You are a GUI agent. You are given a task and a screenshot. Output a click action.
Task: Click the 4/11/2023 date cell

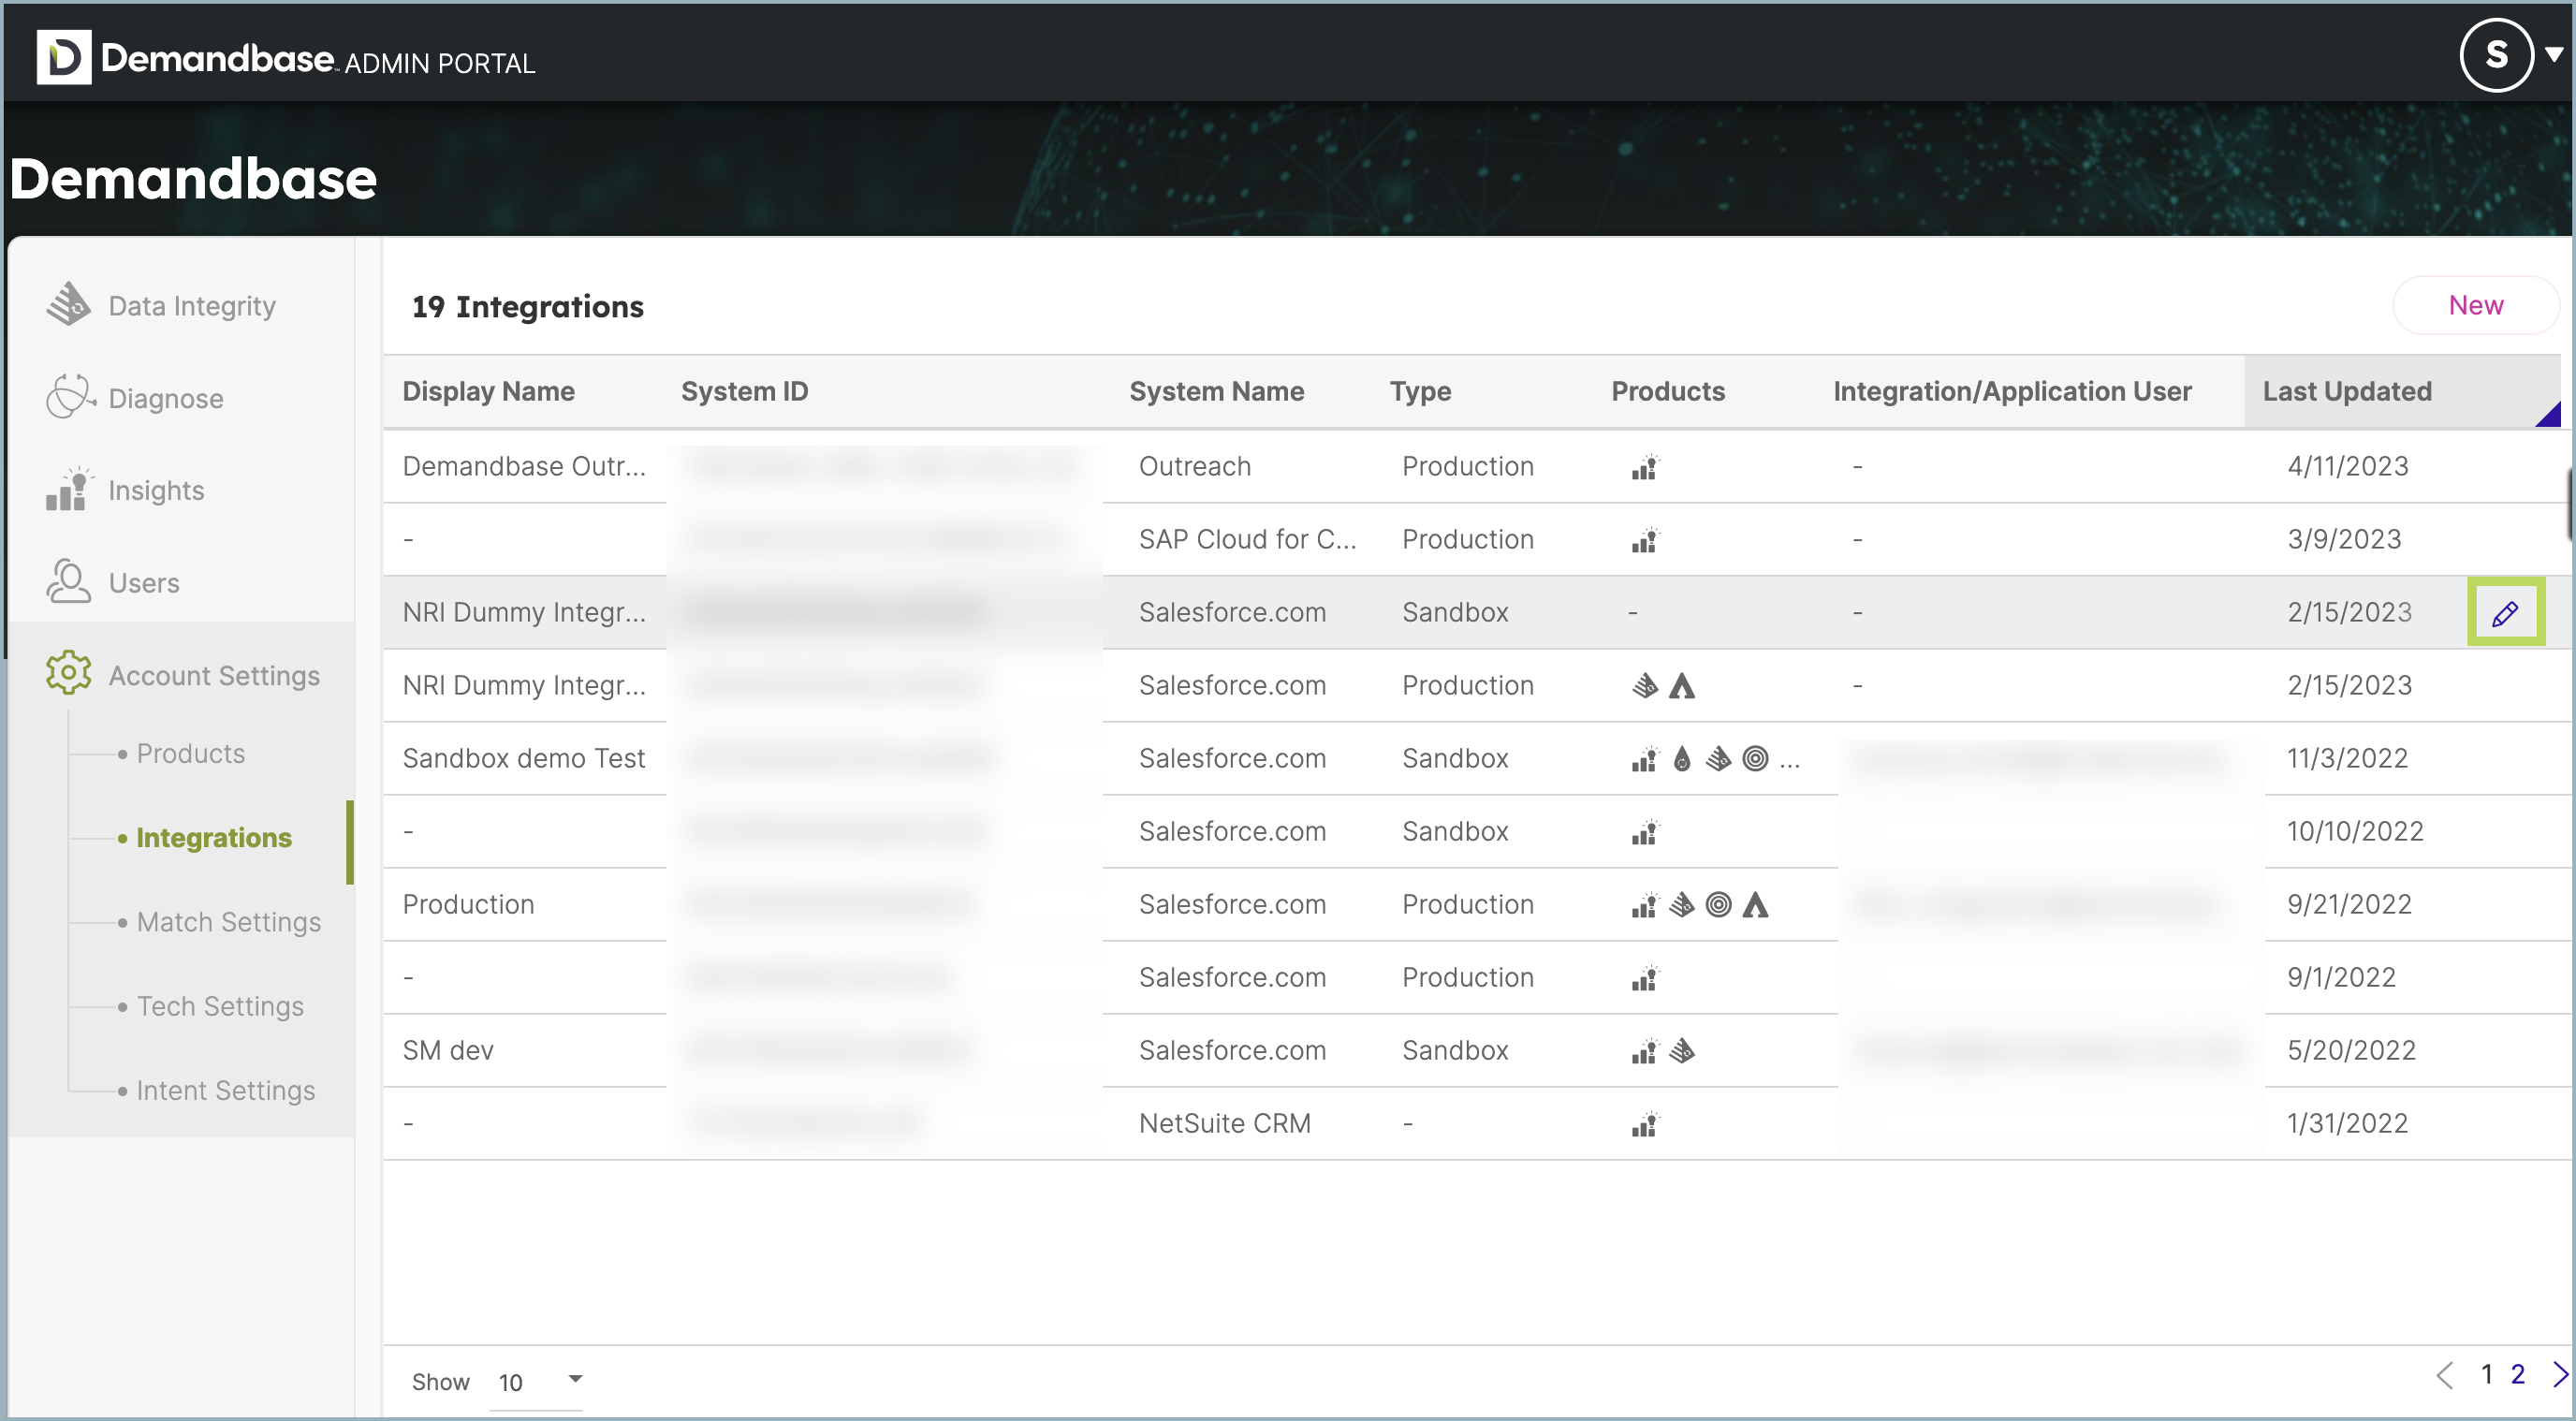pos(2347,466)
